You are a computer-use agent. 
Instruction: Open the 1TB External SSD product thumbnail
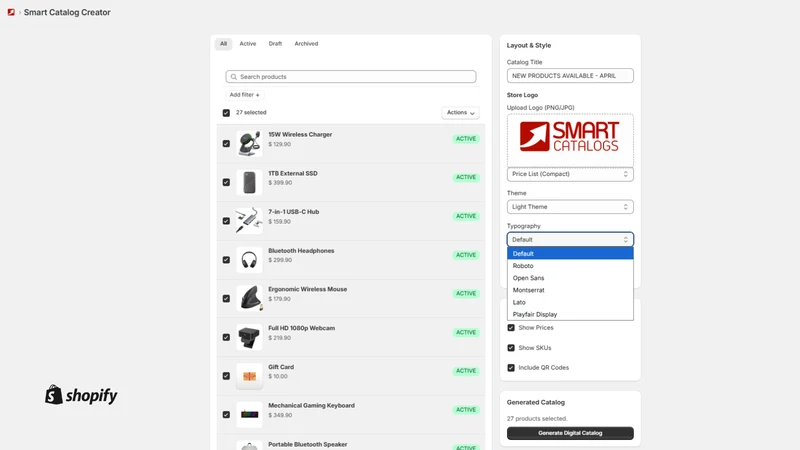[x=249, y=182]
